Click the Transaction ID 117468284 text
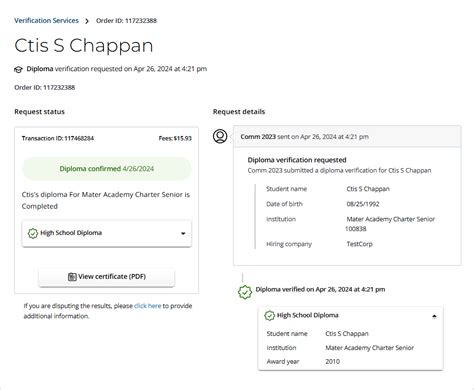 point(58,138)
